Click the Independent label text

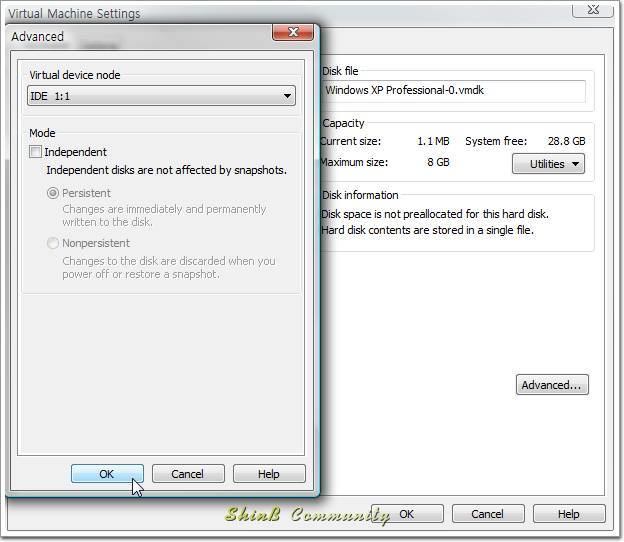point(76,152)
